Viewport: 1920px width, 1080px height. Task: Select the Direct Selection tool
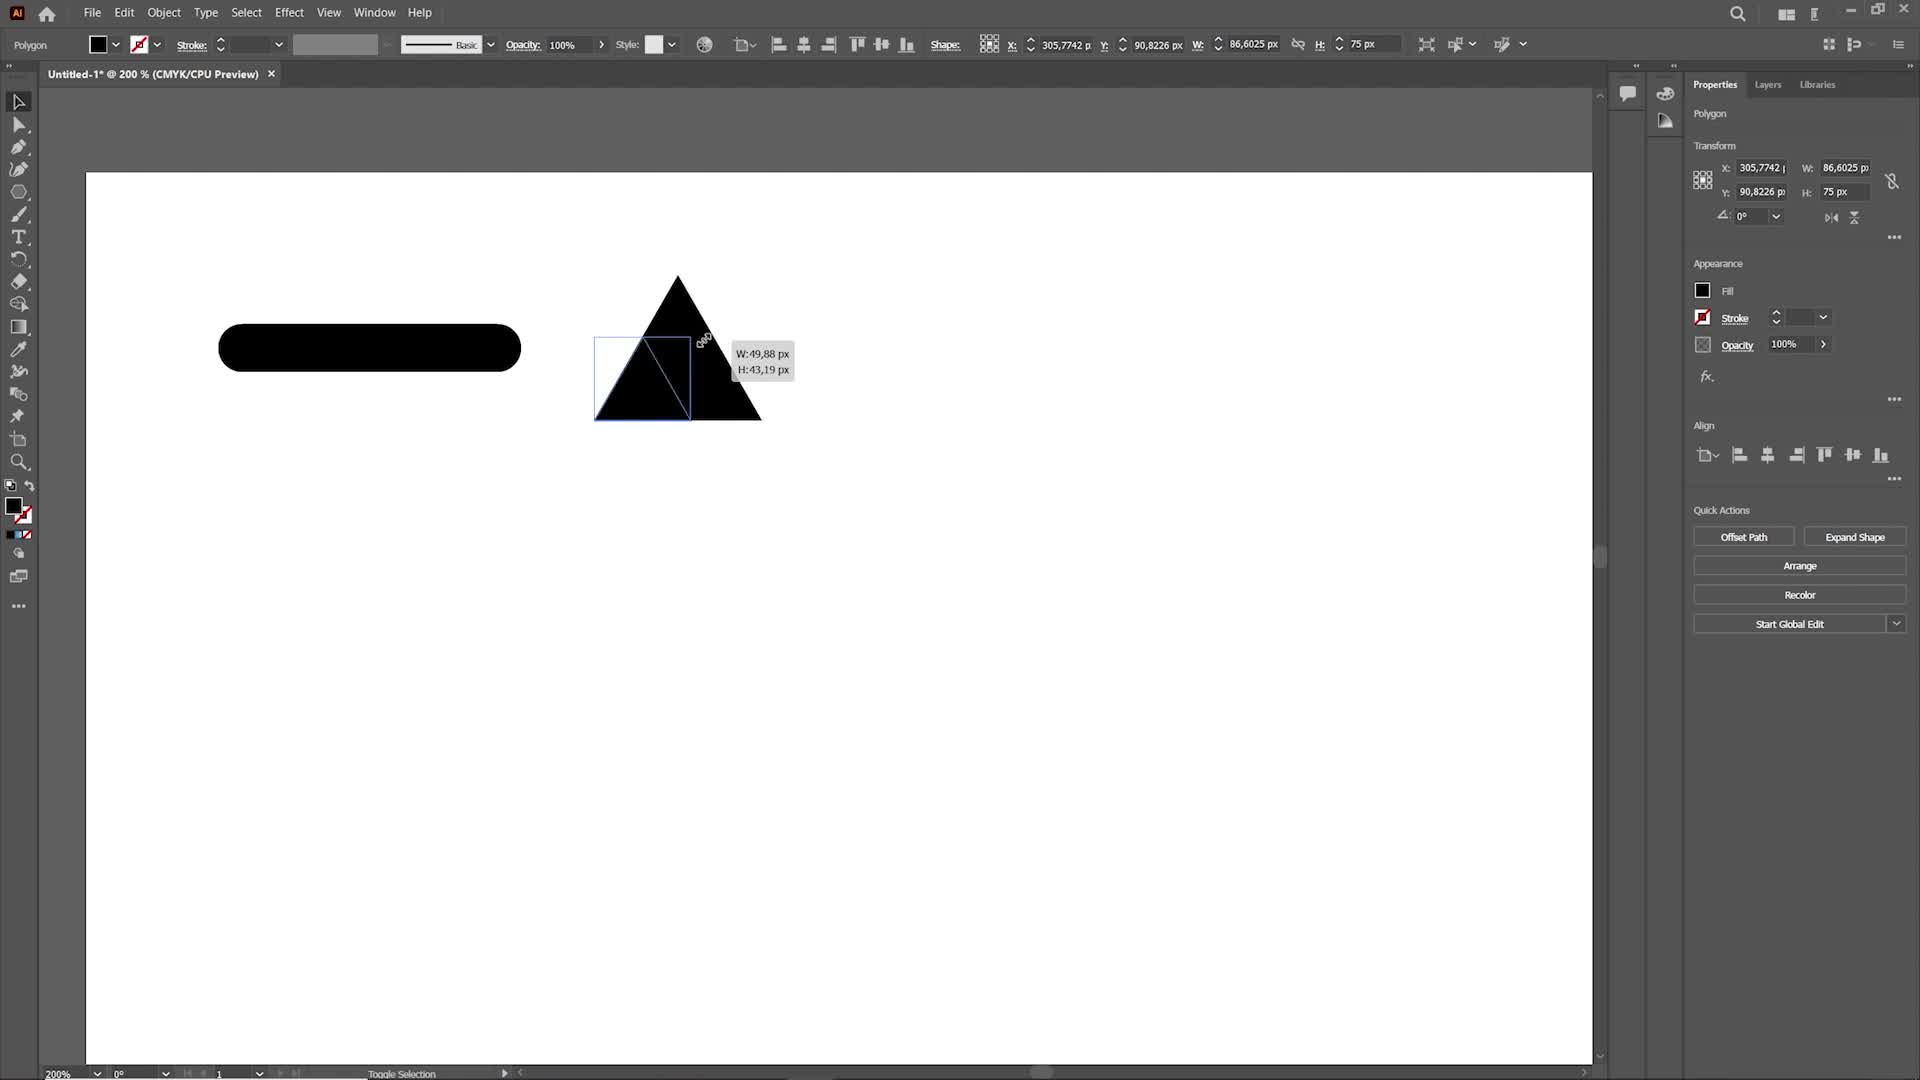tap(19, 125)
